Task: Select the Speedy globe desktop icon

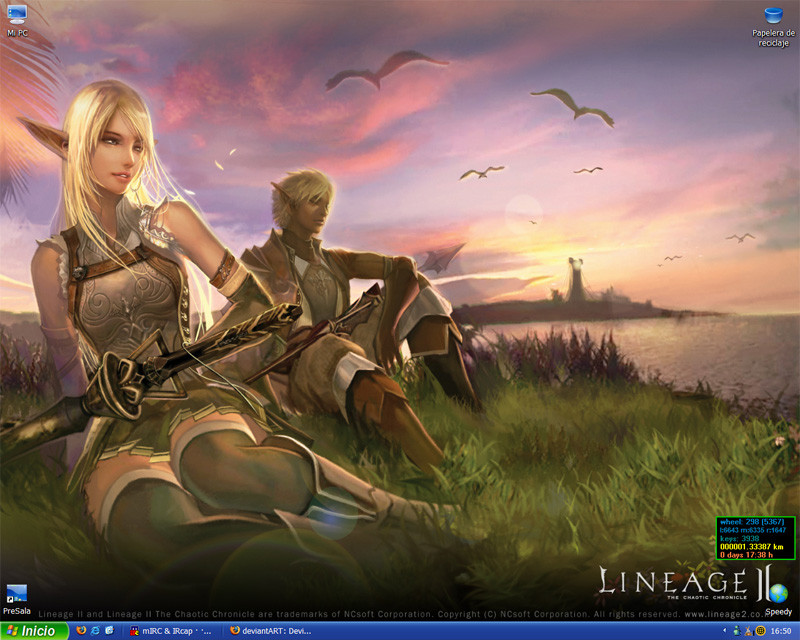Action: 779,600
